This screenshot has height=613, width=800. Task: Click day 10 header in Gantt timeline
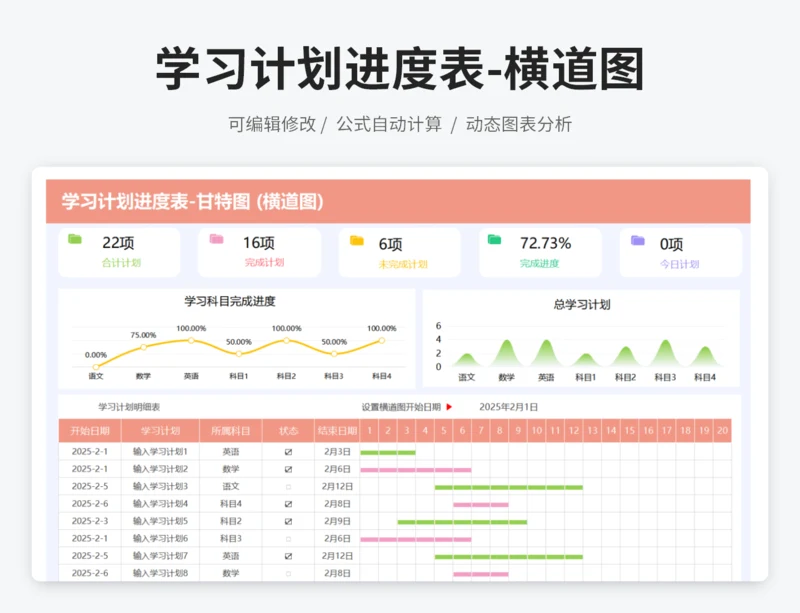[x=537, y=431]
